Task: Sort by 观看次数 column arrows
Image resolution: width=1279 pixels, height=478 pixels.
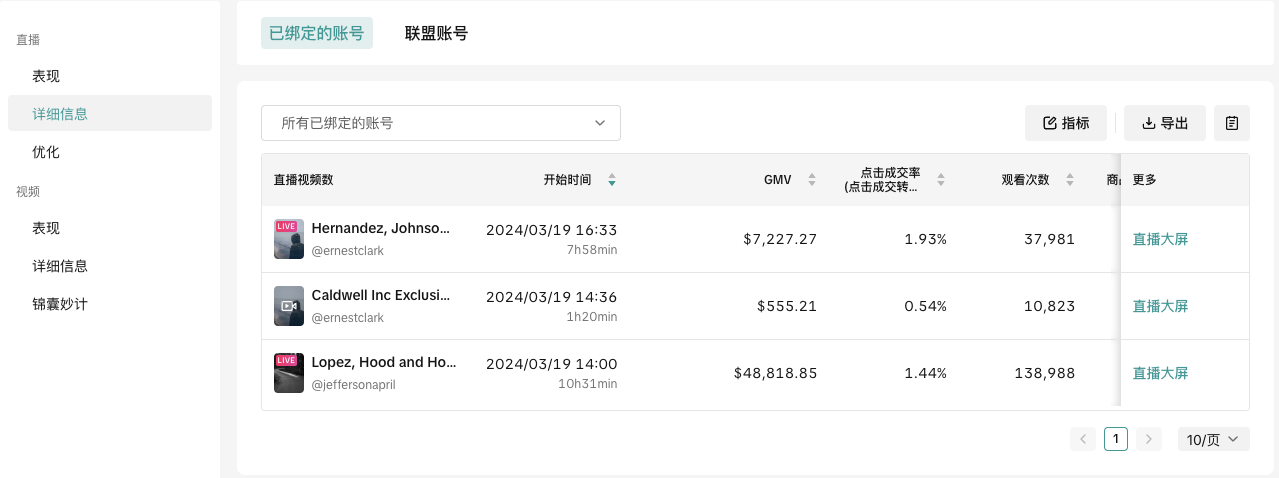Action: click(1070, 180)
